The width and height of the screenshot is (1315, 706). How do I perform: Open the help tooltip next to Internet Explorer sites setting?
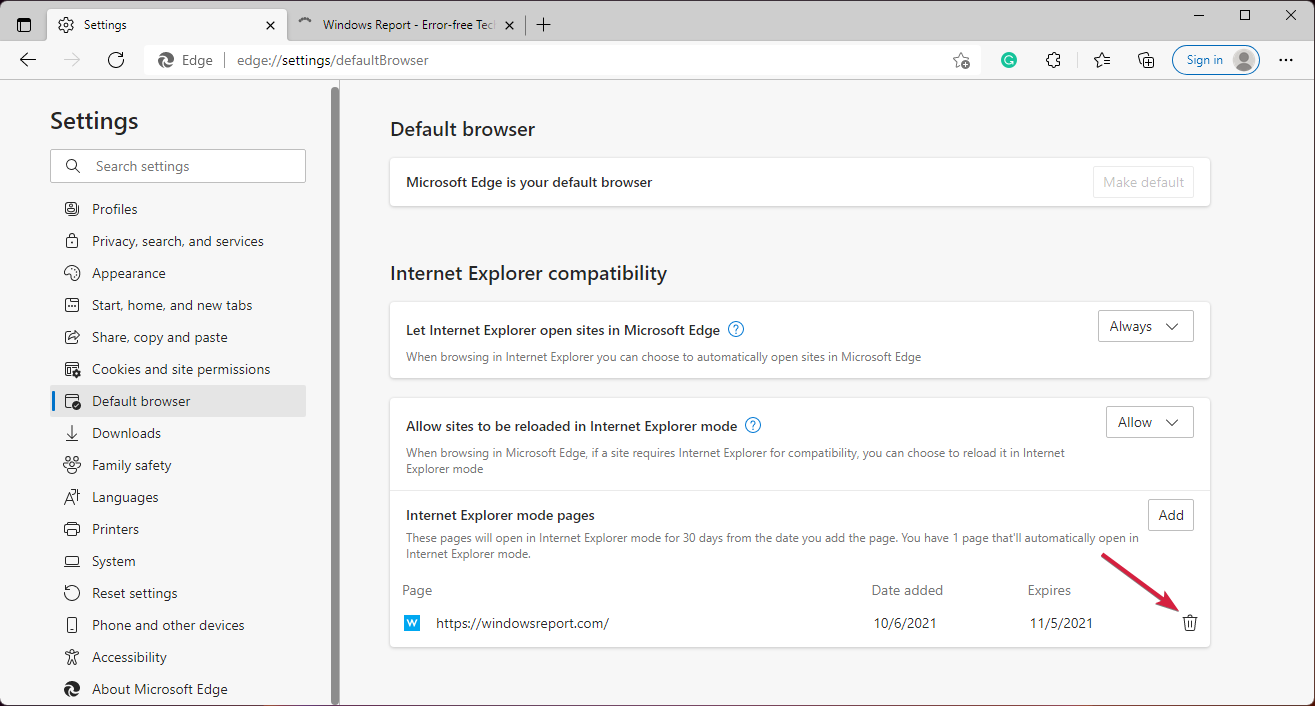(735, 329)
